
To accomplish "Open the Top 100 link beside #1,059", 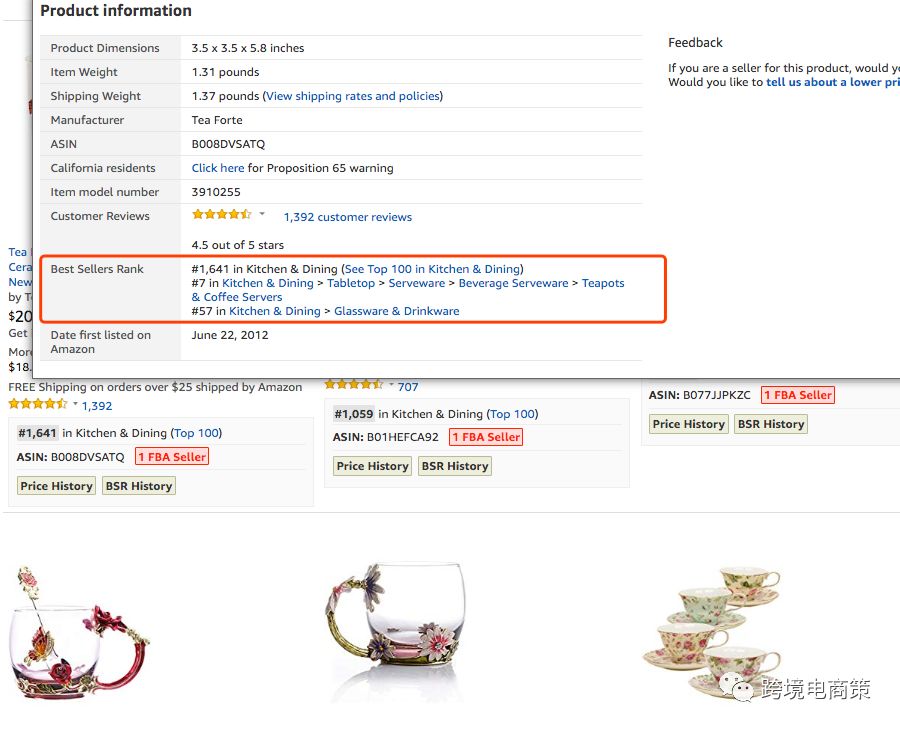I will coord(513,414).
